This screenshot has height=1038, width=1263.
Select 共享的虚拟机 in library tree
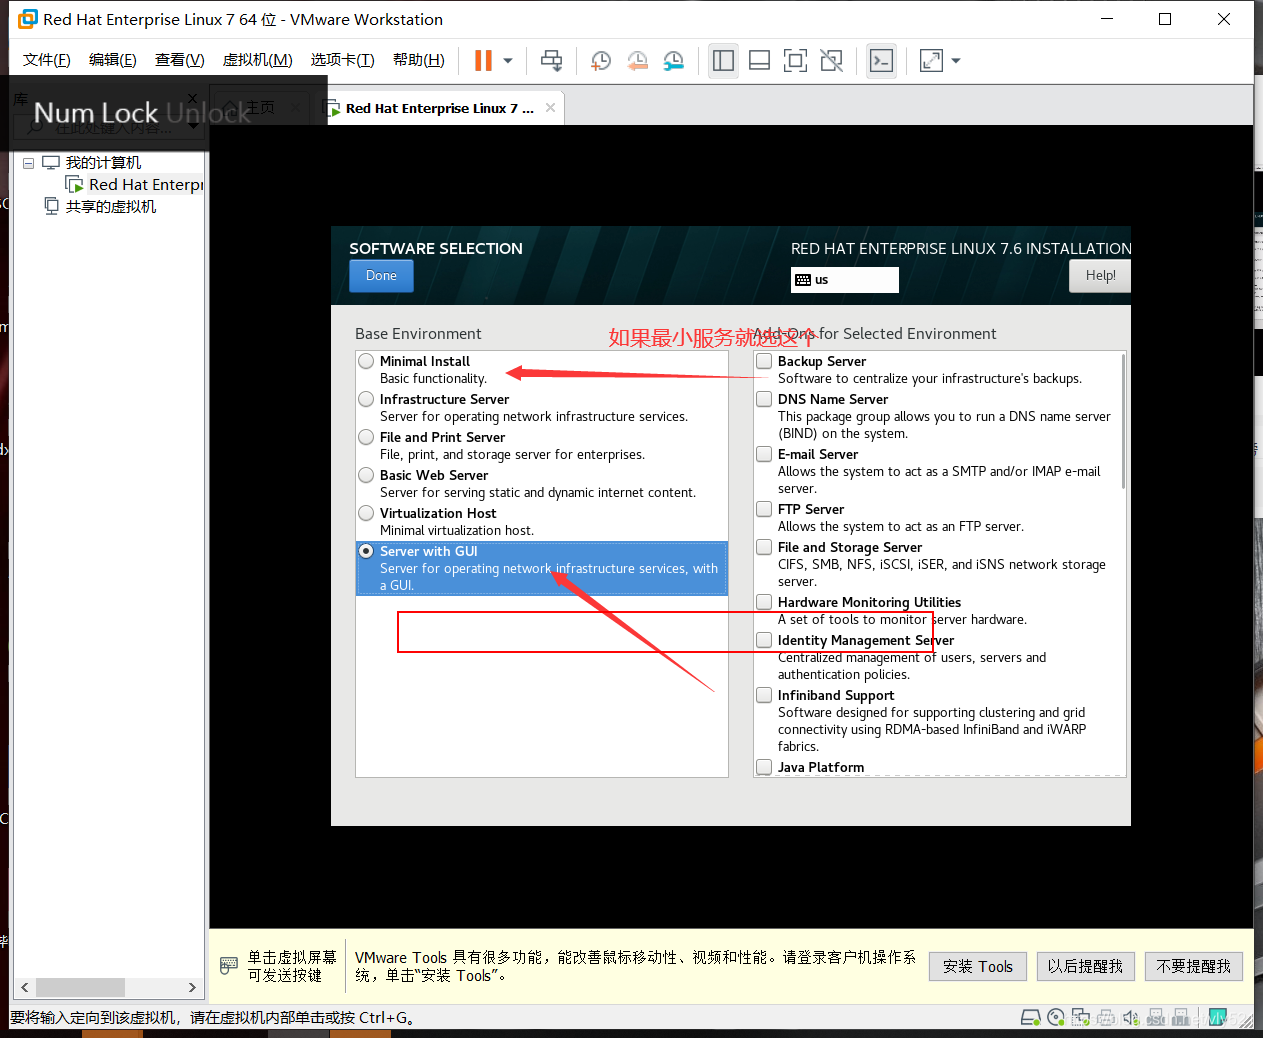pos(100,207)
